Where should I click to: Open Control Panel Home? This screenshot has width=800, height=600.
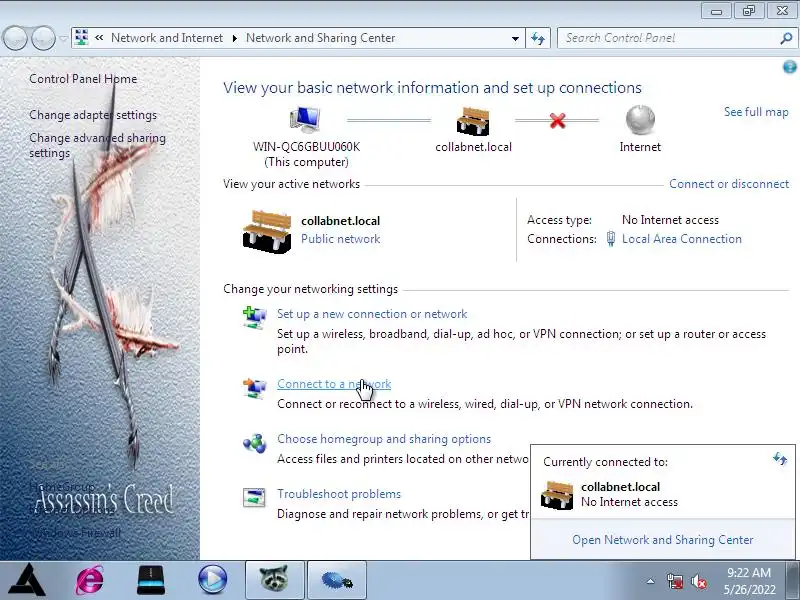click(83, 79)
